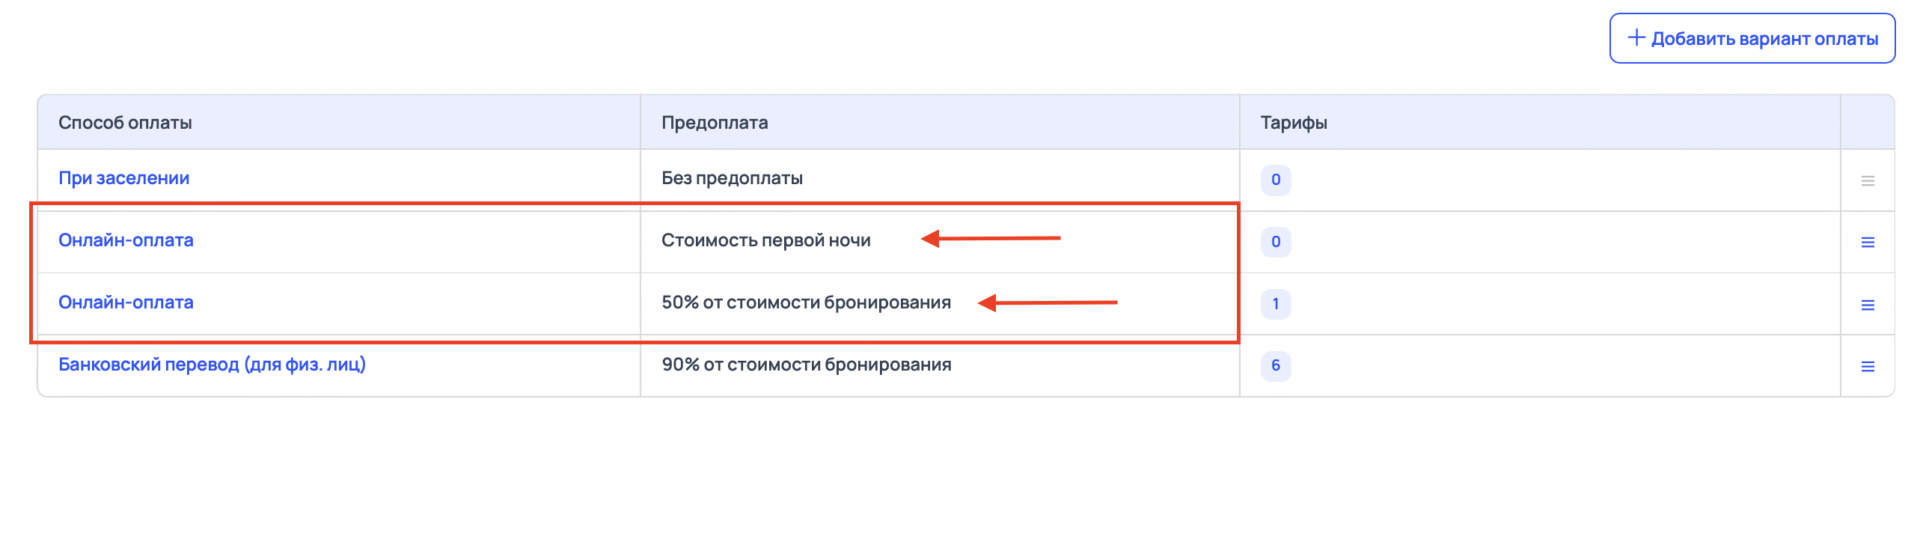The image size is (1920, 548).
Task: Select the 'Без предоплаты' cell
Action: point(732,178)
